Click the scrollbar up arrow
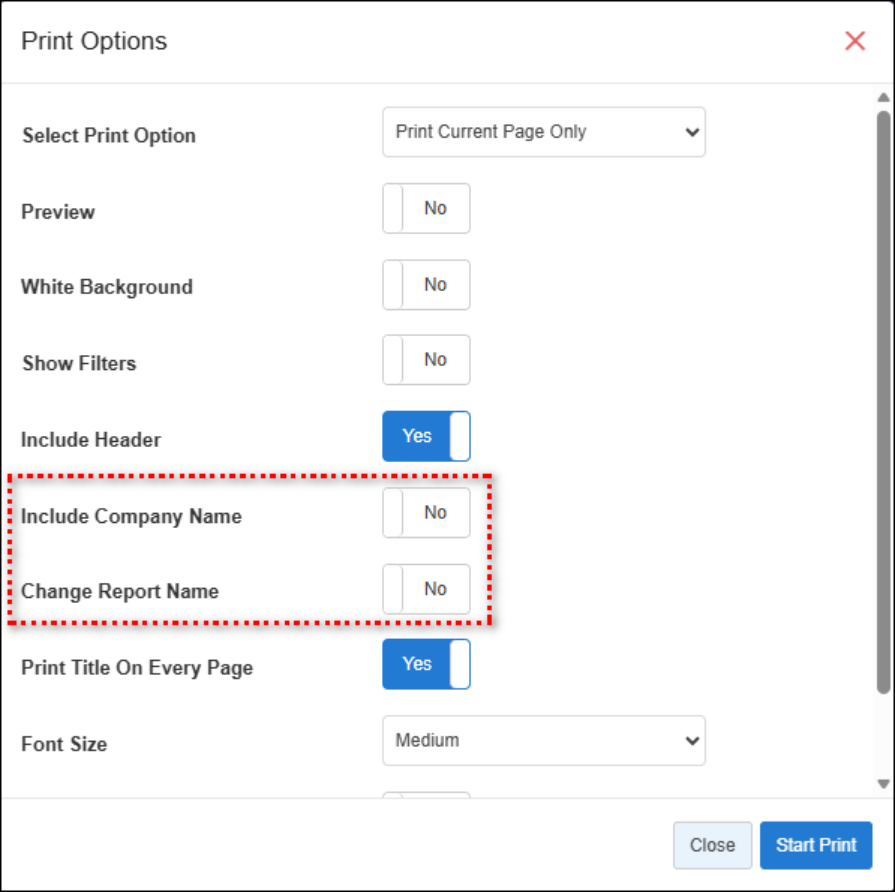This screenshot has width=895, height=892. (x=883, y=98)
